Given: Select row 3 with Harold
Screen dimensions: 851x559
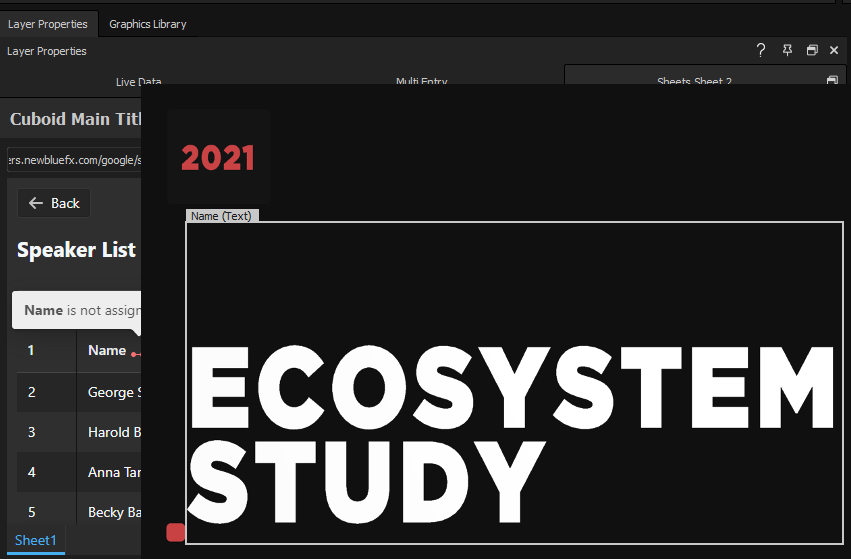Looking at the screenshot, I should point(108,432).
